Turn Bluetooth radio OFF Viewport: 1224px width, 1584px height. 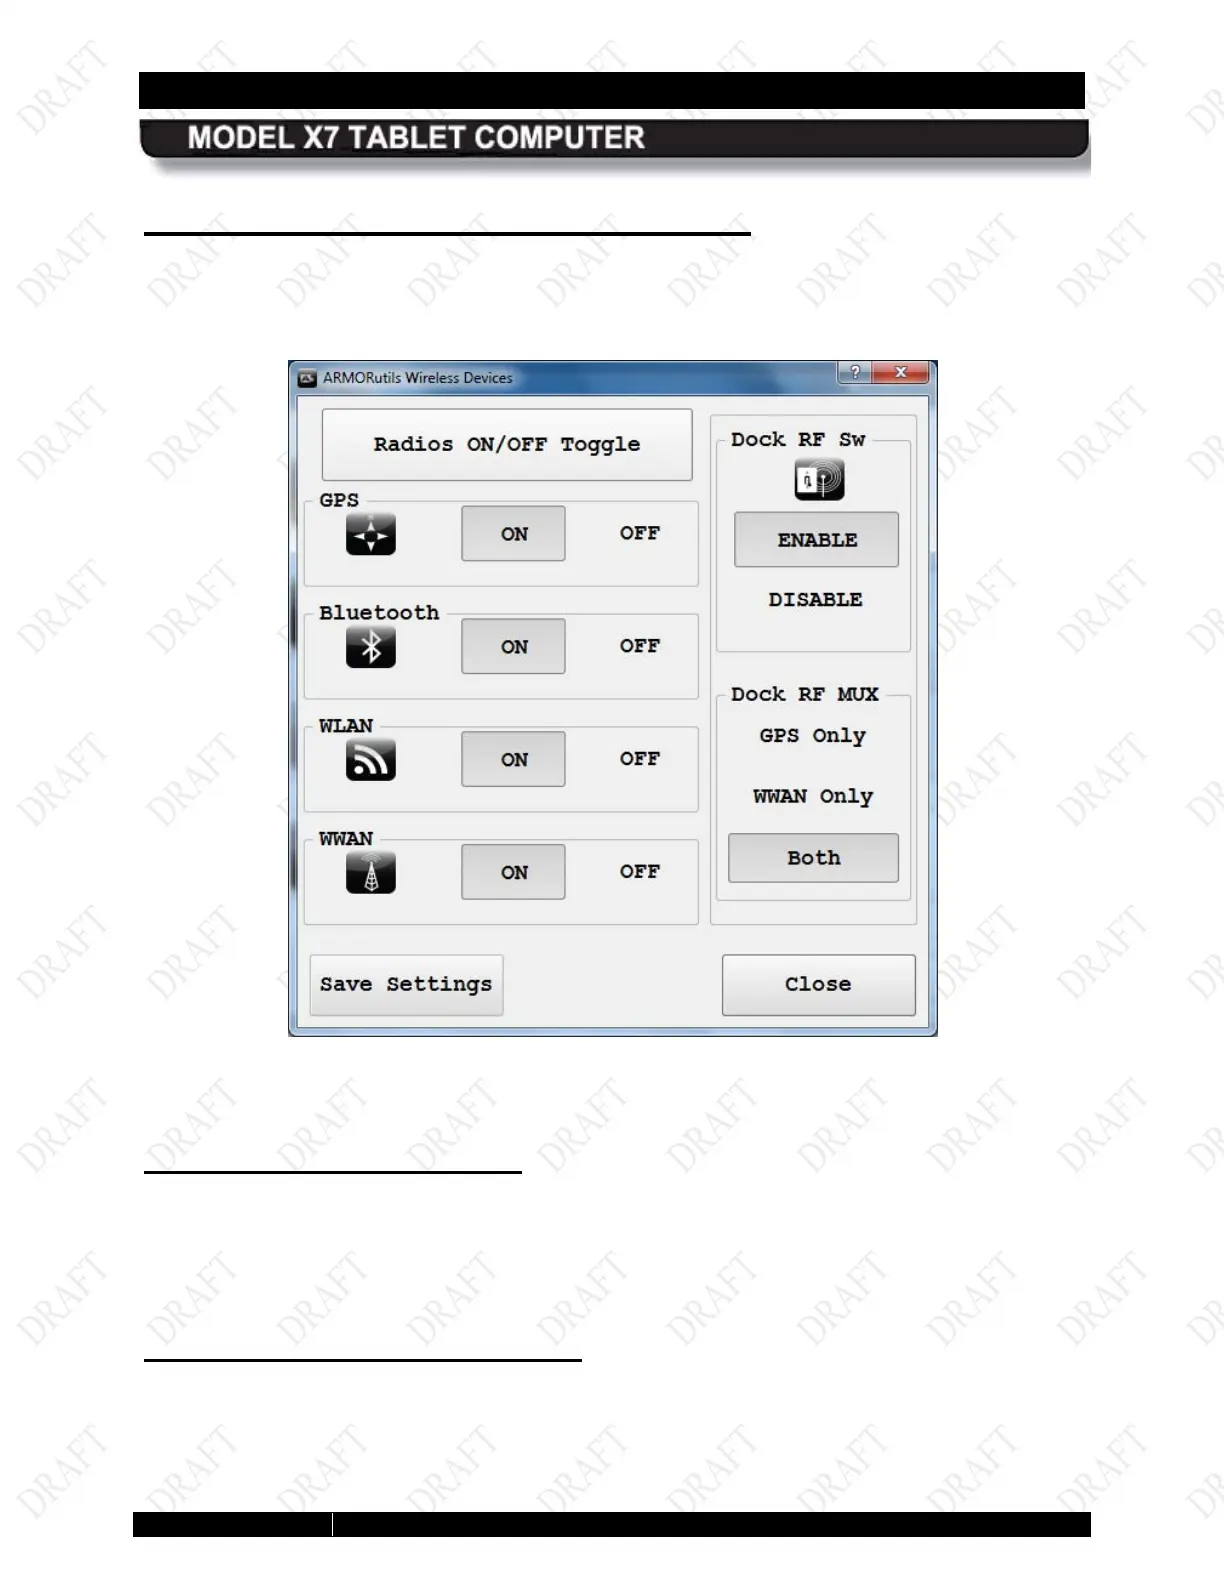[x=639, y=646]
